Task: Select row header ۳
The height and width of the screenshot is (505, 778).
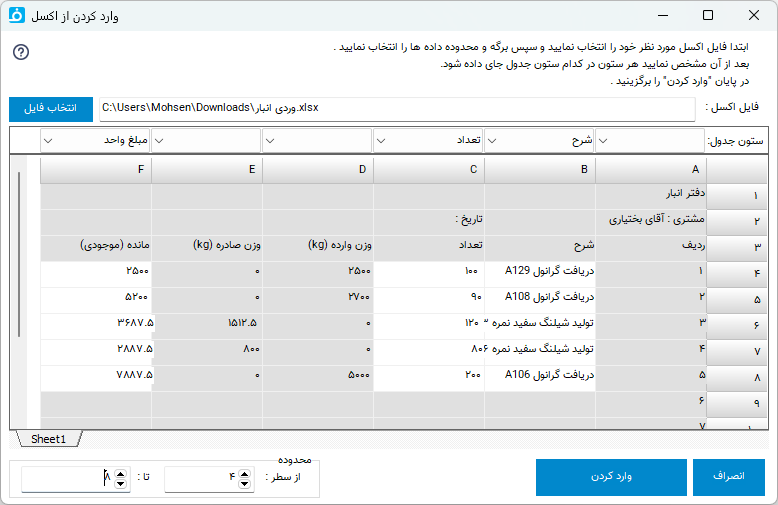Action: pyautogui.click(x=737, y=248)
